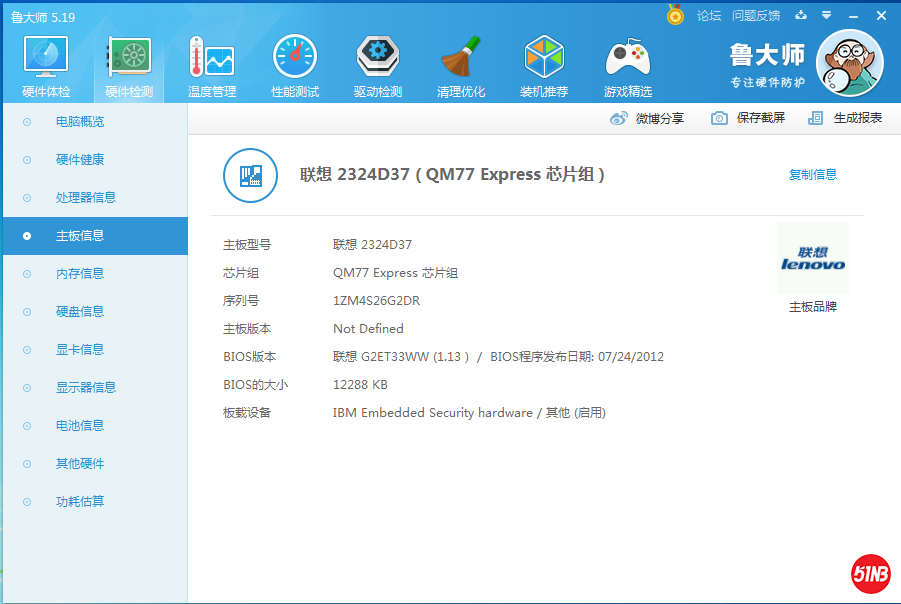Go to 电池信息 battery section
Image resolution: width=901 pixels, height=604 pixels.
pos(80,426)
